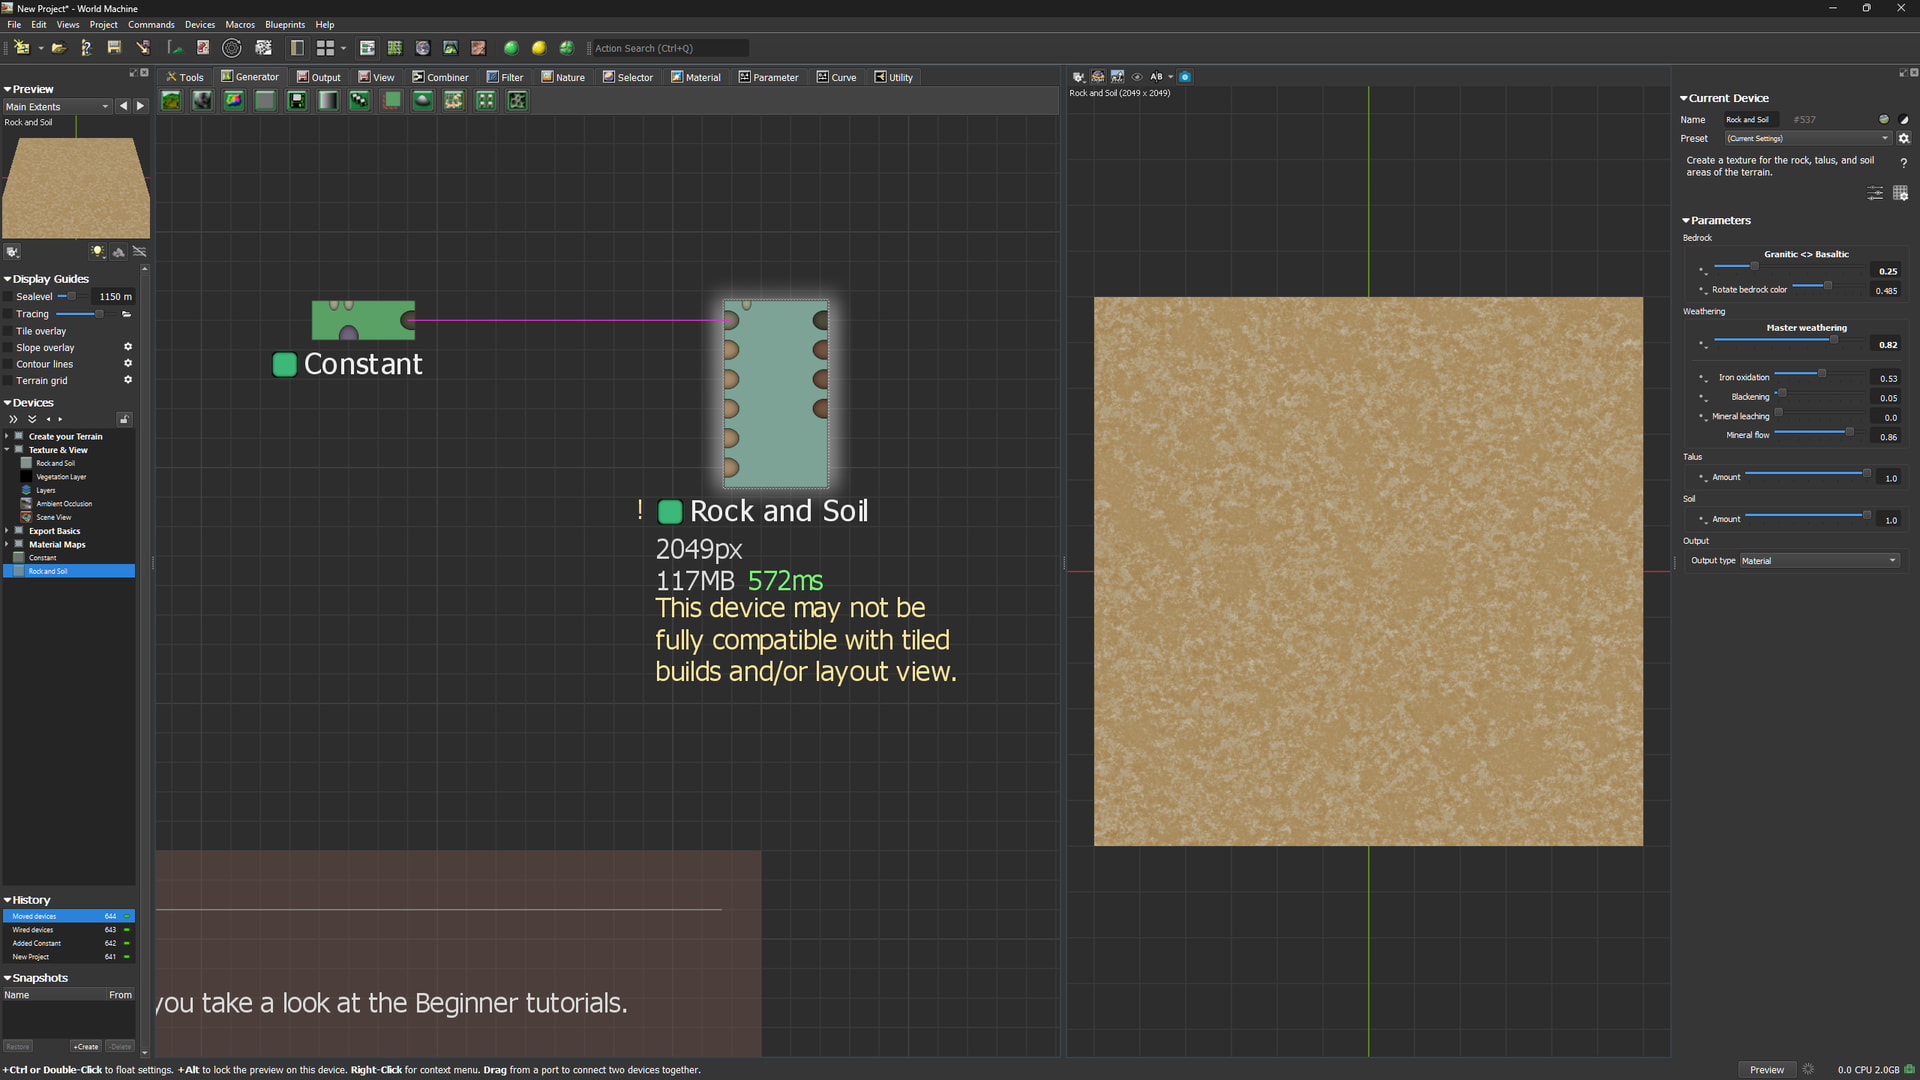Collapse the Parameters section

(x=1686, y=221)
